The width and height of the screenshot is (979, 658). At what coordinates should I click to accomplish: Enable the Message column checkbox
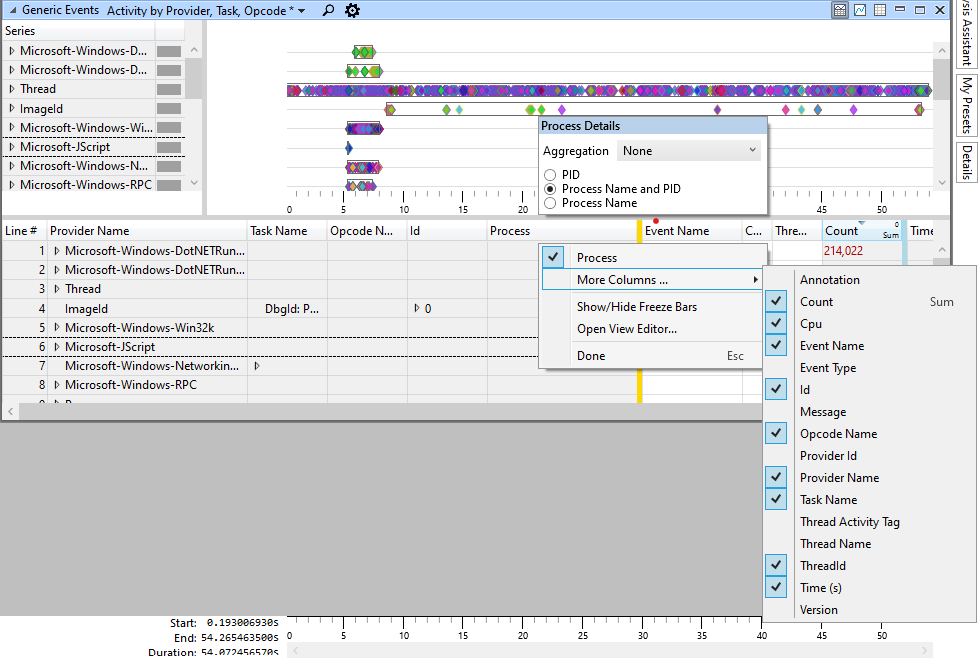pyautogui.click(x=776, y=411)
